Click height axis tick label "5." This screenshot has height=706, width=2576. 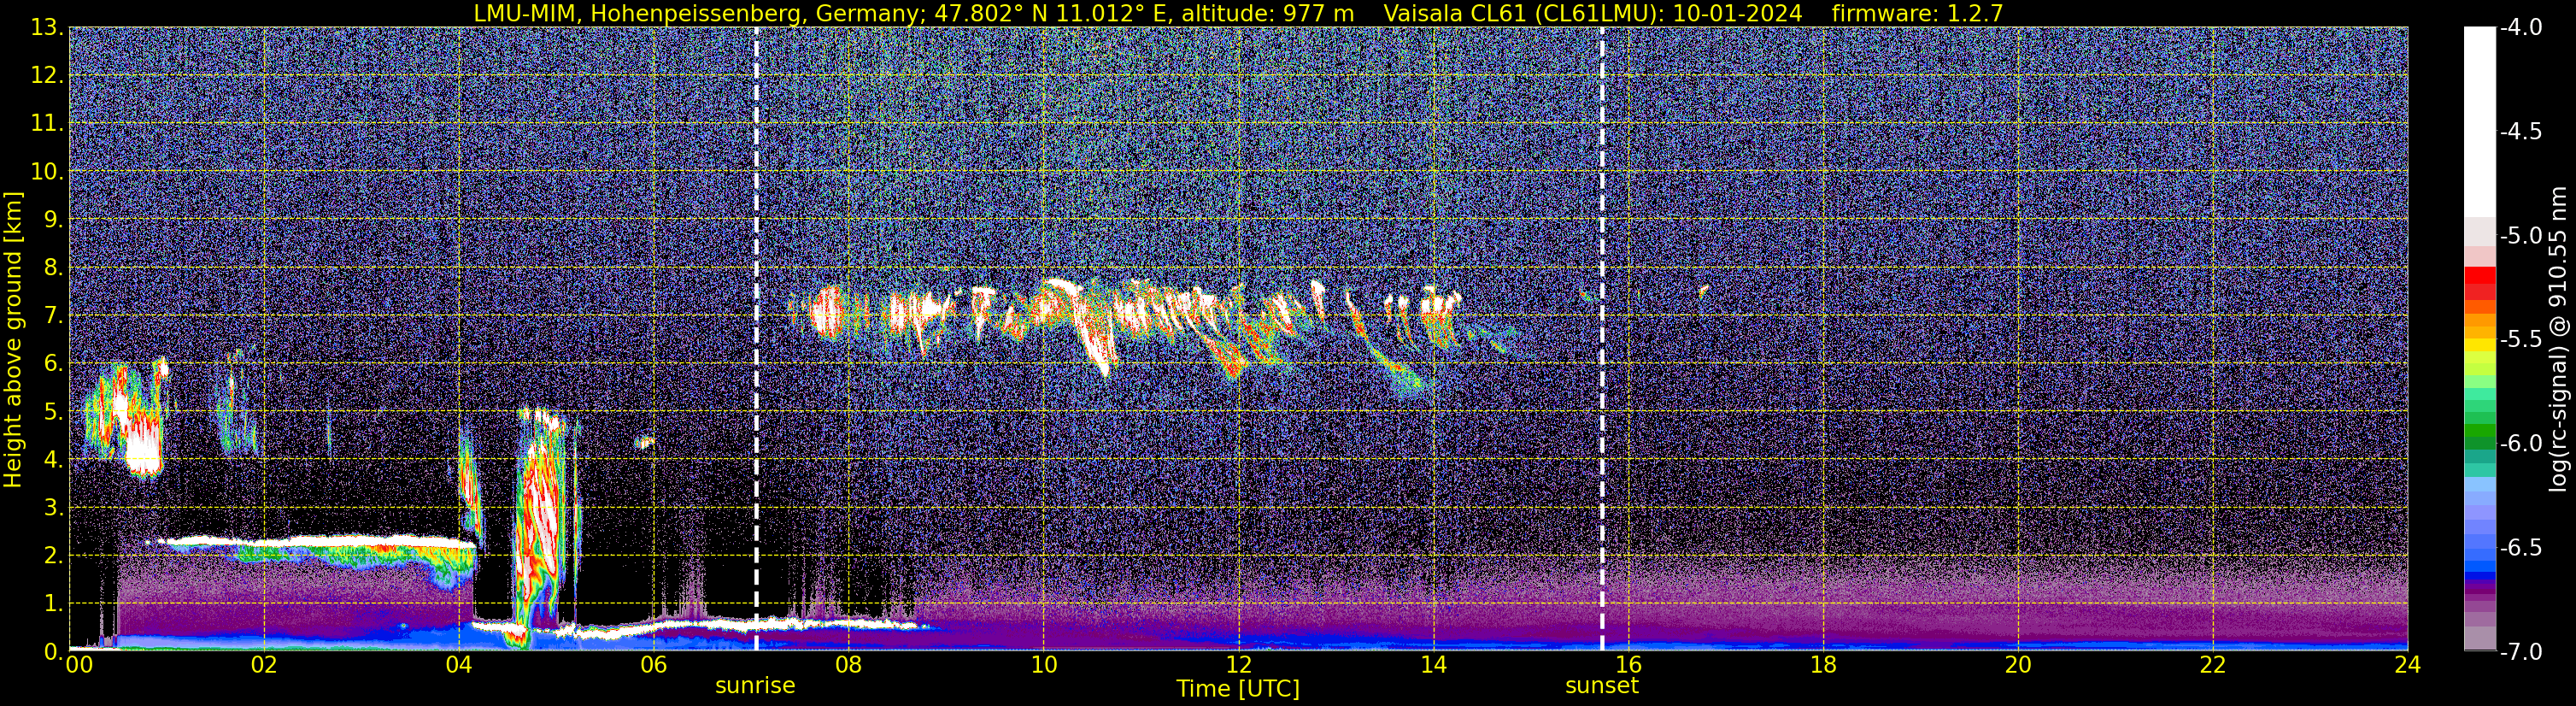(x=54, y=412)
